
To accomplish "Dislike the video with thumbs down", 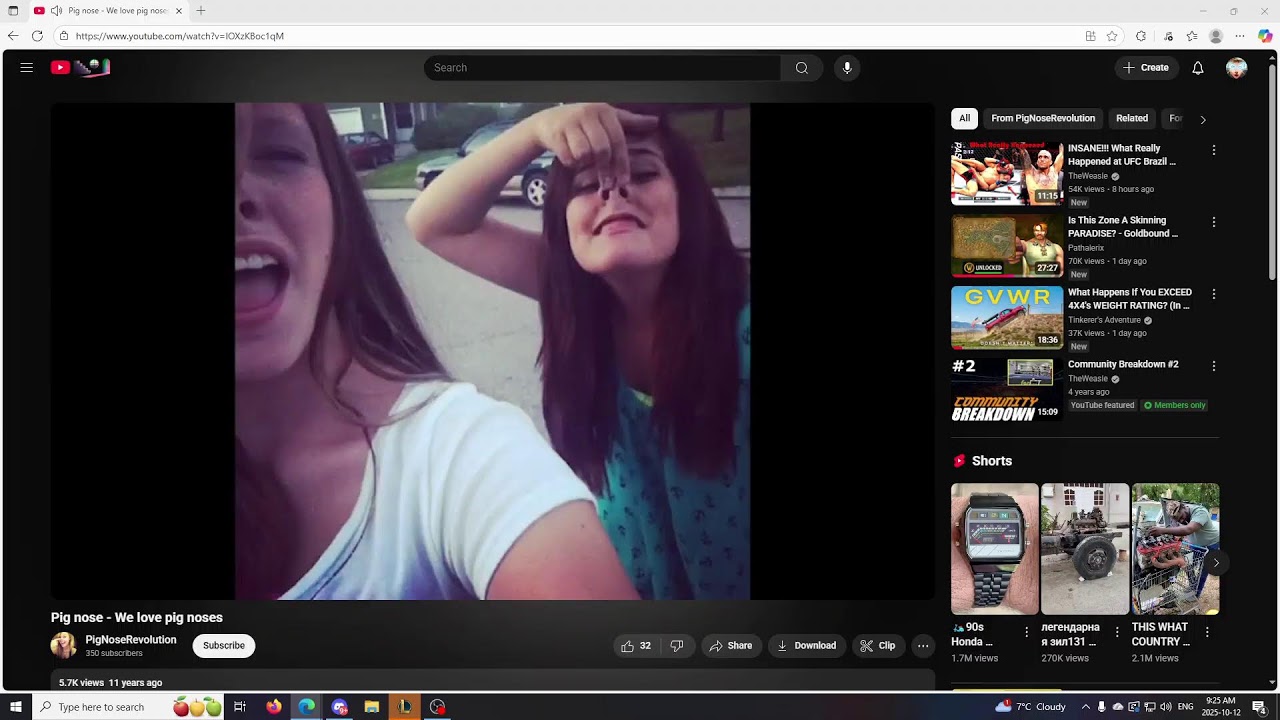I will (x=677, y=646).
